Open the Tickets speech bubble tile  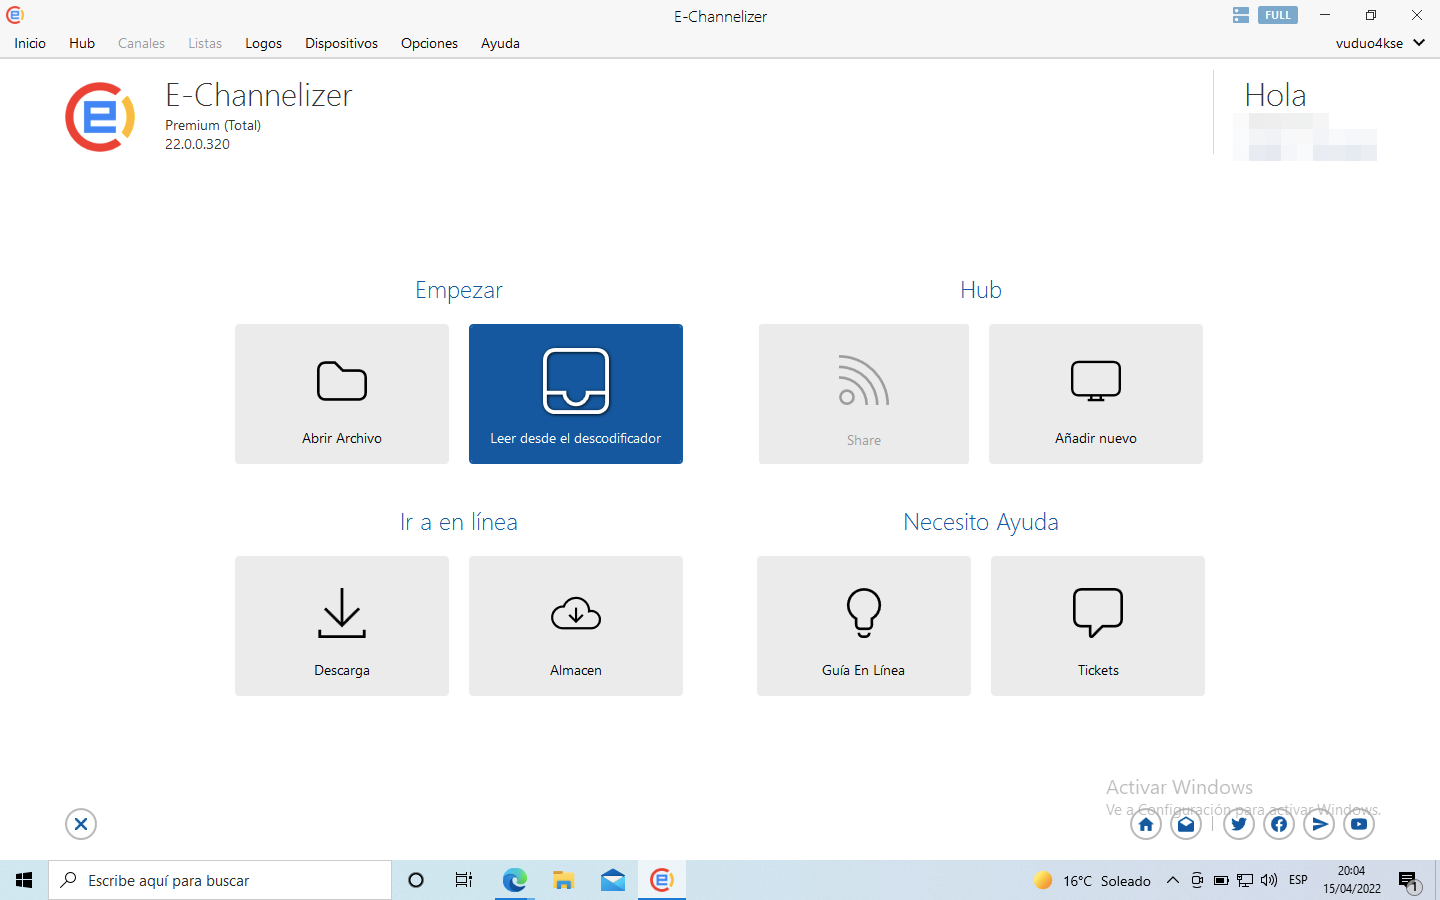pyautogui.click(x=1098, y=626)
